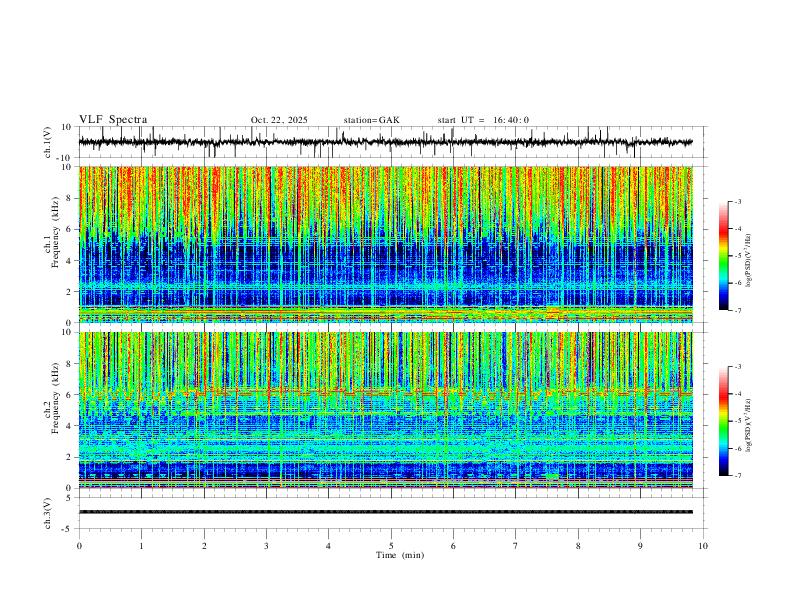
Task: Click the ch.1 colorbar 'log(PSD)(V²/Hz)' label
Action: pos(749,261)
